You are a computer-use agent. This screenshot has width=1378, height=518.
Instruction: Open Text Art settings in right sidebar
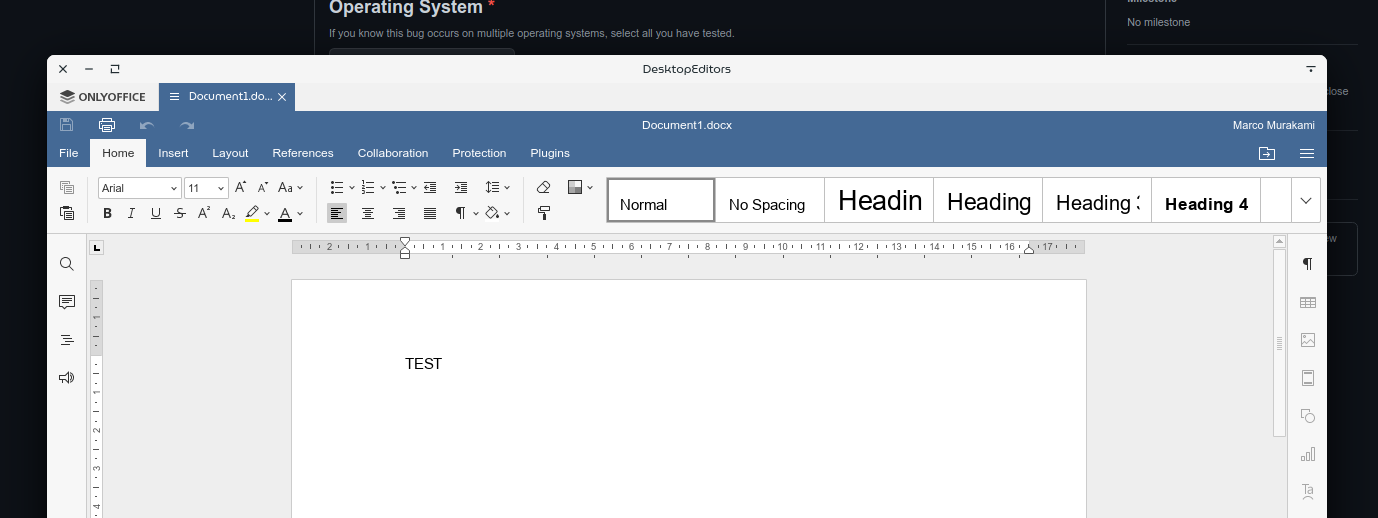(1307, 491)
